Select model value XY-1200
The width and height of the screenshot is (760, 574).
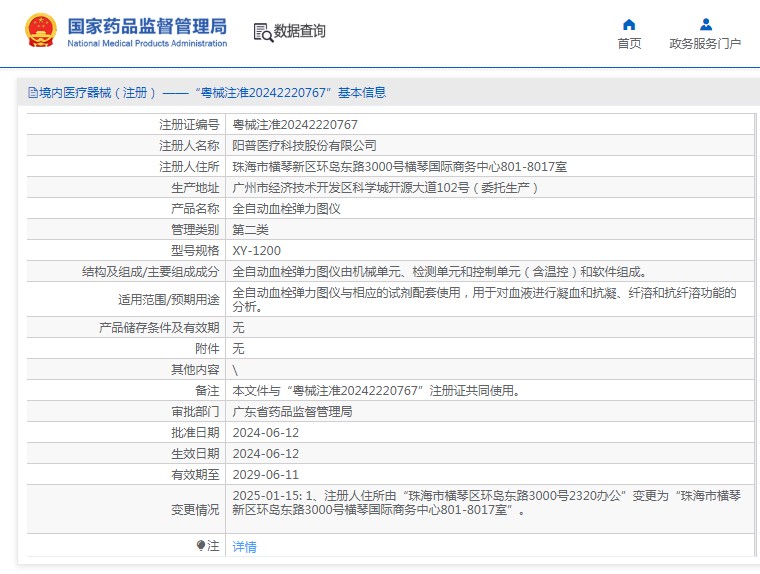(x=256, y=251)
